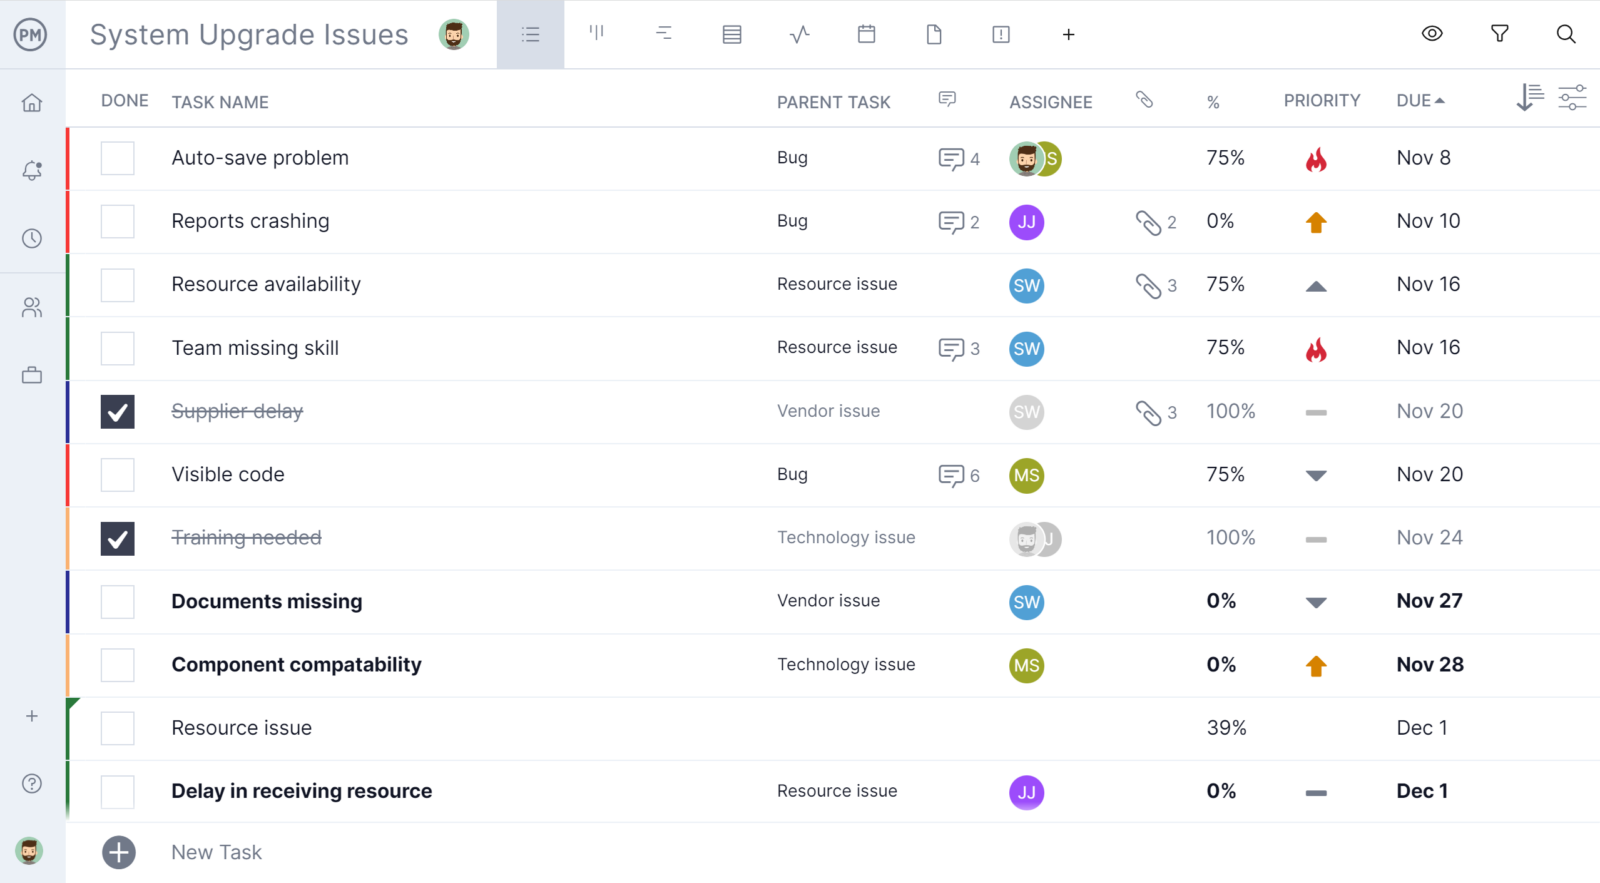Open comments on Reports crashing

click(x=958, y=222)
